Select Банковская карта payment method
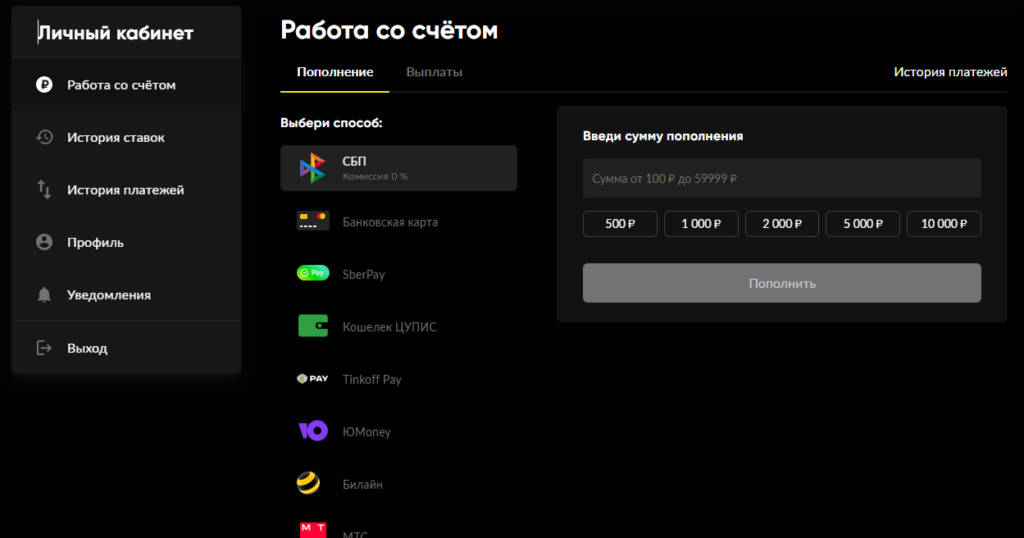The image size is (1024, 538). [398, 222]
